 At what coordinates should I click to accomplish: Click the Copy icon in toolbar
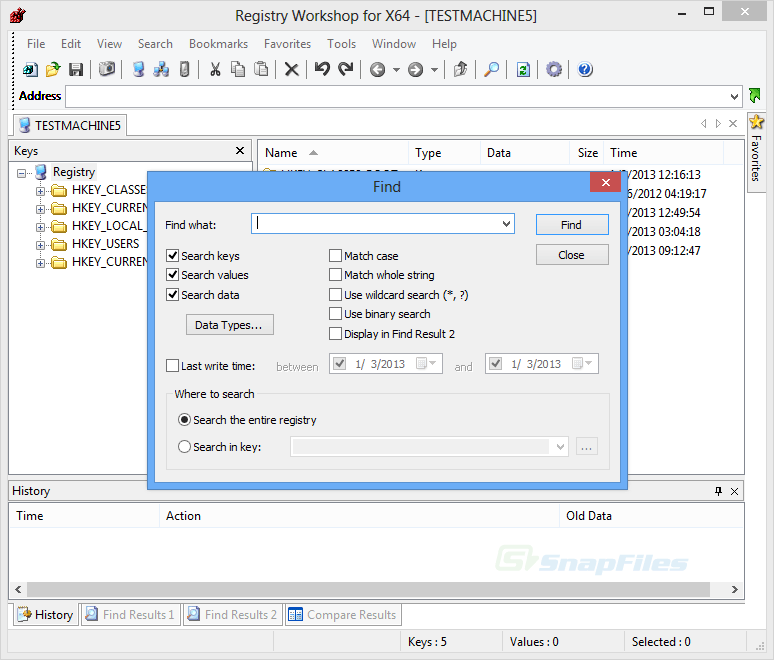(x=238, y=69)
